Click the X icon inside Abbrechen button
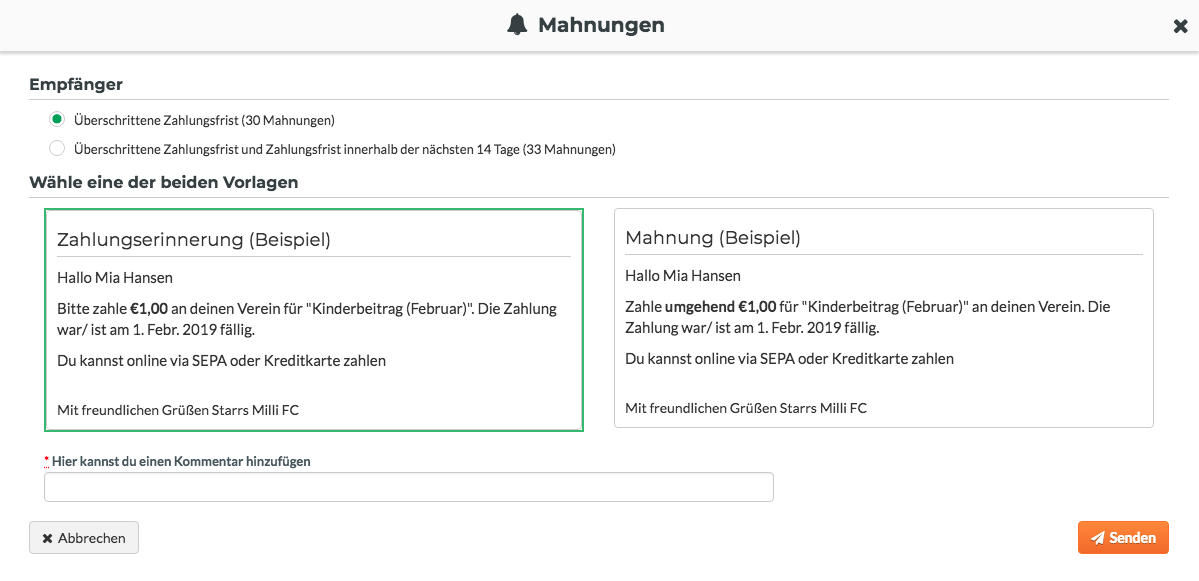The width and height of the screenshot is (1199, 581). [47, 538]
